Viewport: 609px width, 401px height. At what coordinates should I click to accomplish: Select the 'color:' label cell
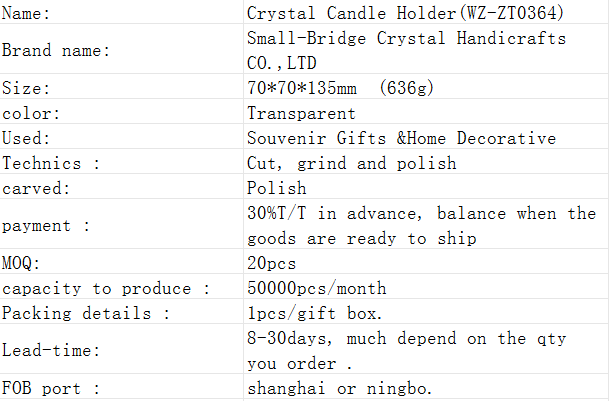122,112
